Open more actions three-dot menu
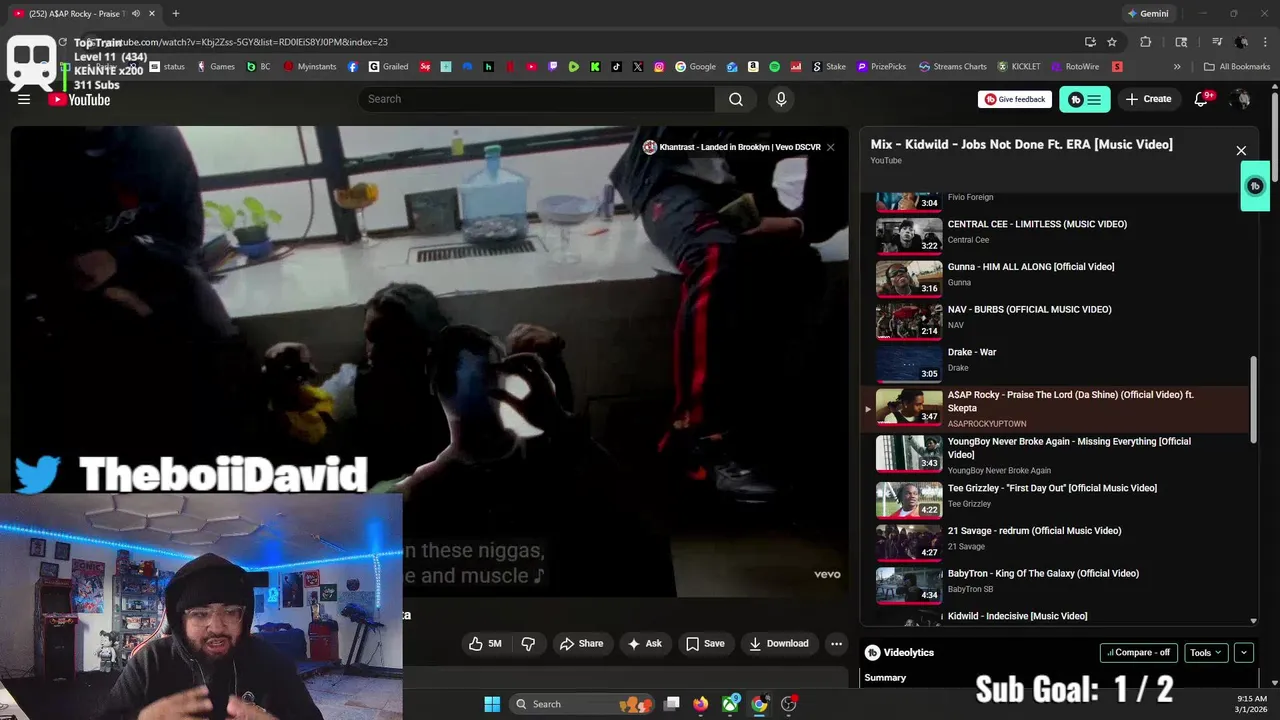1280x720 pixels. point(836,644)
